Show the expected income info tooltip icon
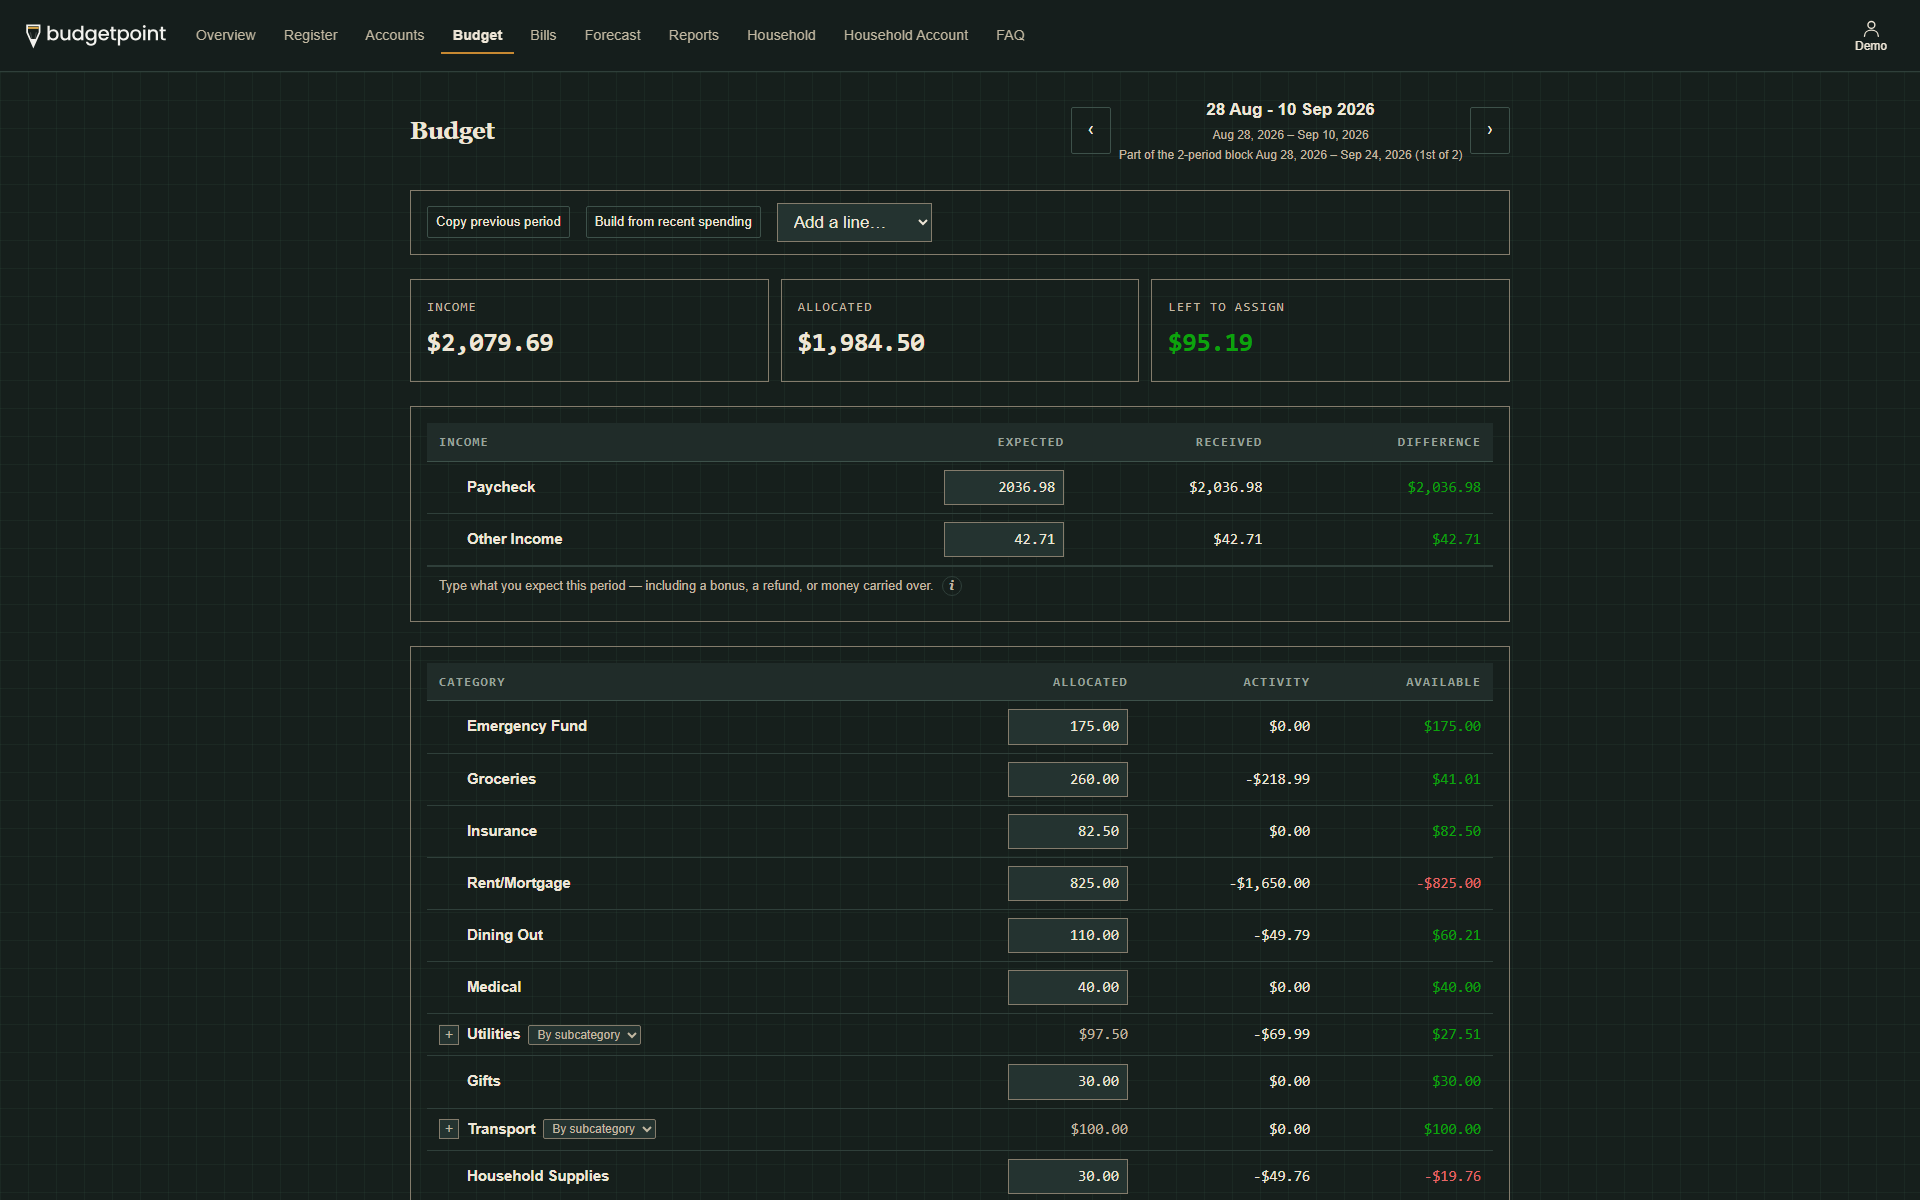Image resolution: width=1920 pixels, height=1200 pixels. tap(952, 586)
